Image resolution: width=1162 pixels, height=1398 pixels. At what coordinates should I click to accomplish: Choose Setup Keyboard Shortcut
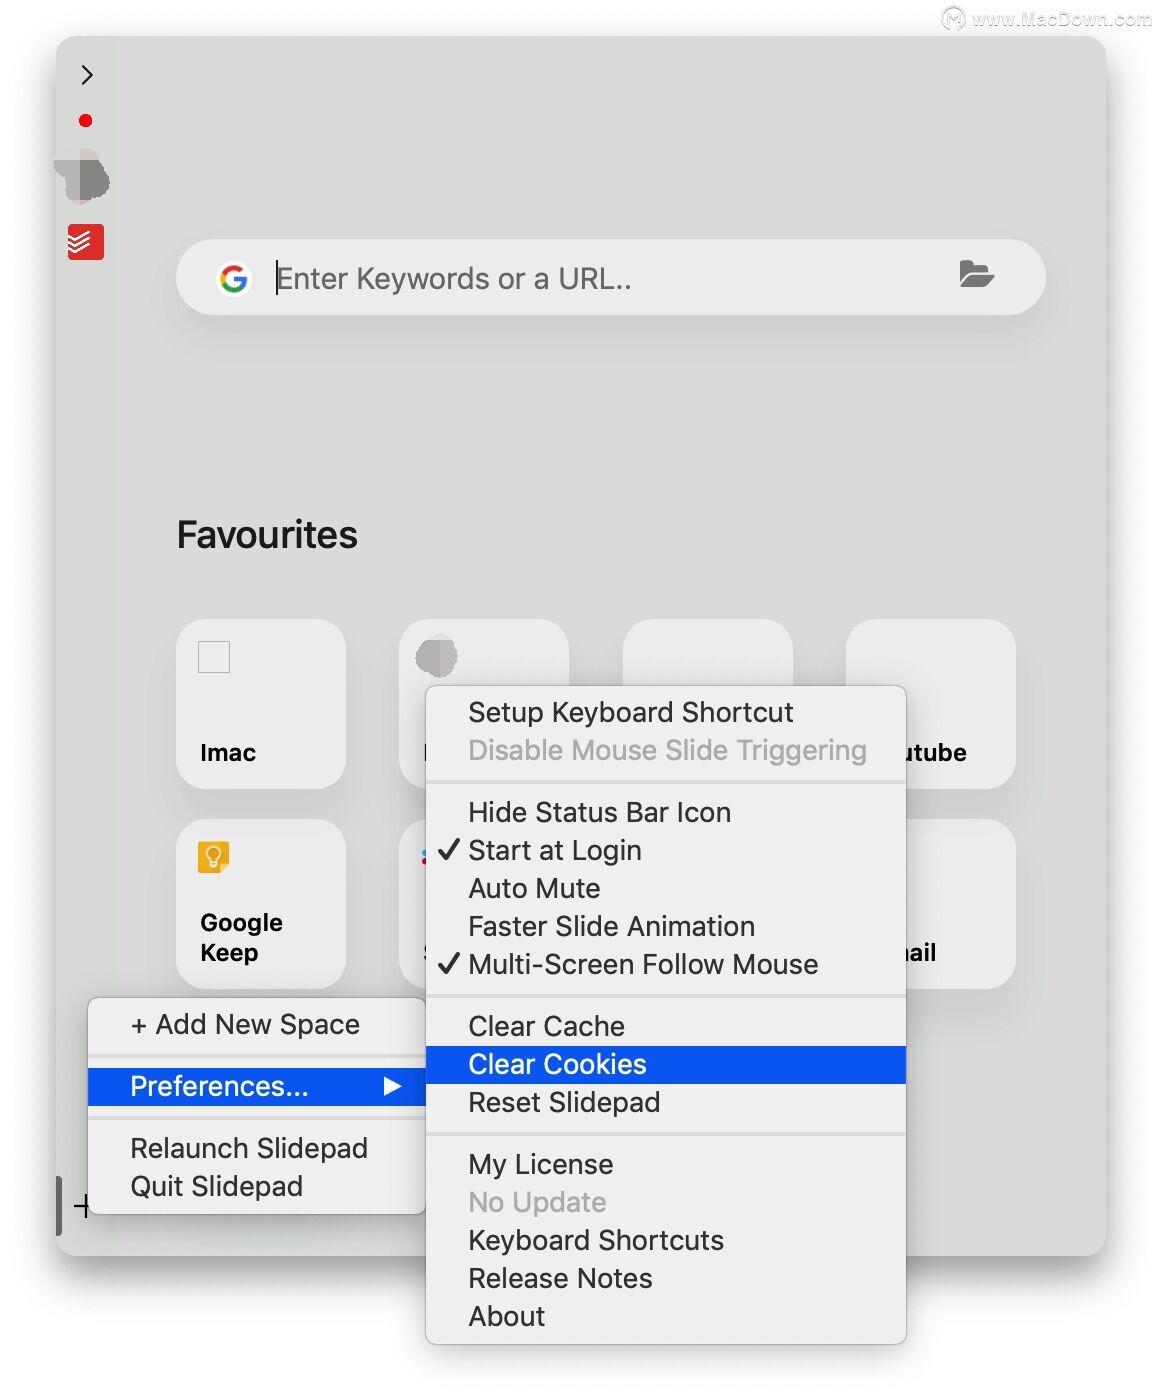click(666, 712)
